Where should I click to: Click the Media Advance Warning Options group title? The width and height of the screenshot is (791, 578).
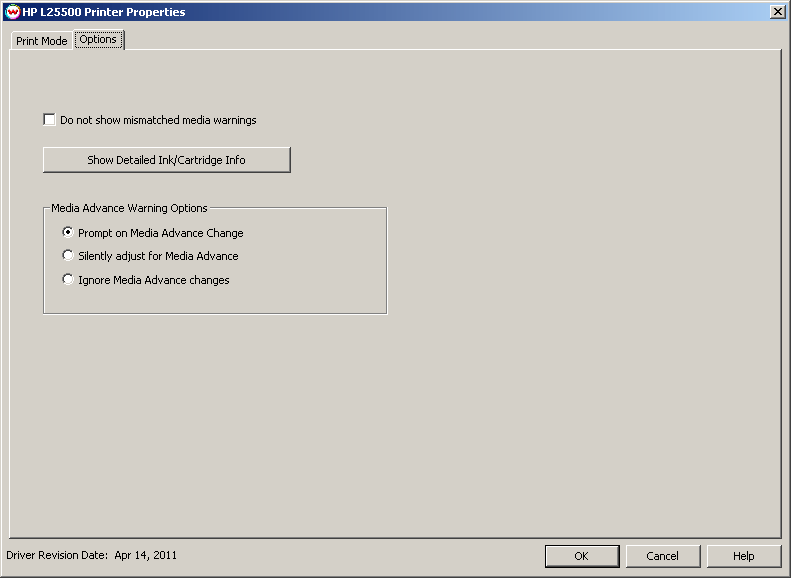click(x=129, y=208)
